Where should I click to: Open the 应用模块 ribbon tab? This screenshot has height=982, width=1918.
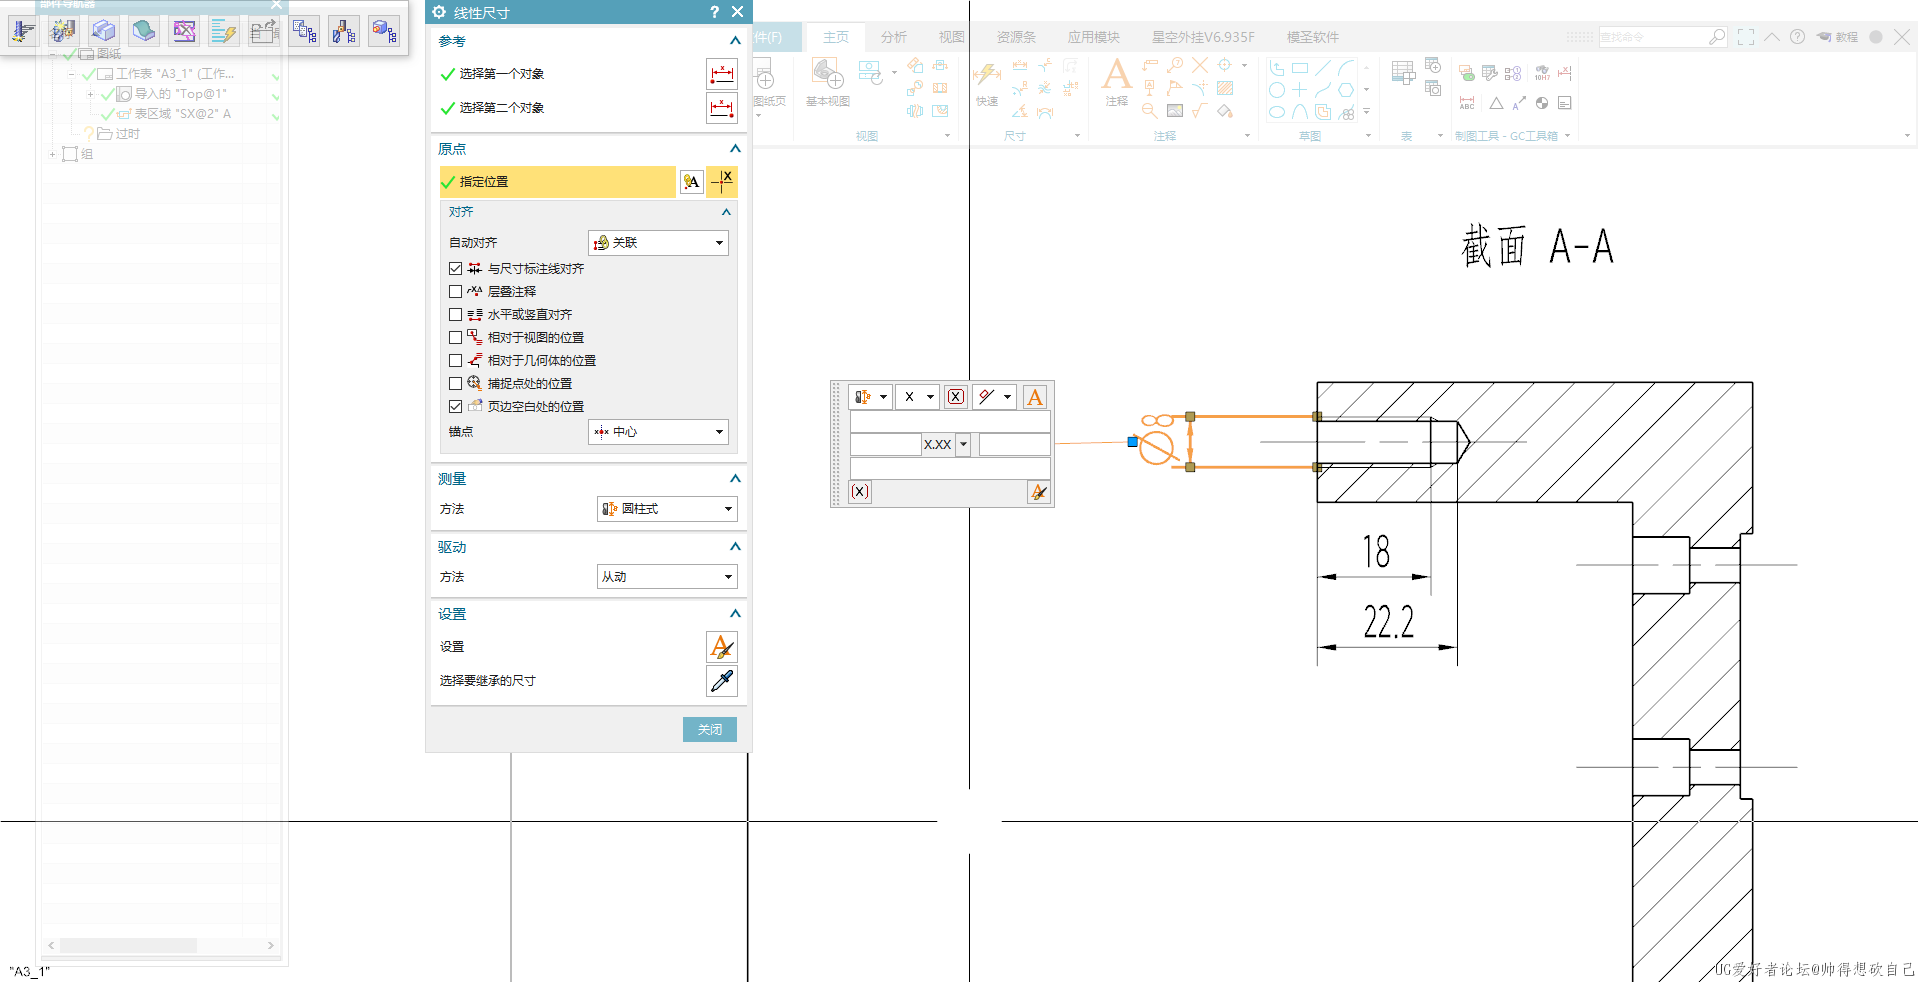pyautogui.click(x=1094, y=37)
